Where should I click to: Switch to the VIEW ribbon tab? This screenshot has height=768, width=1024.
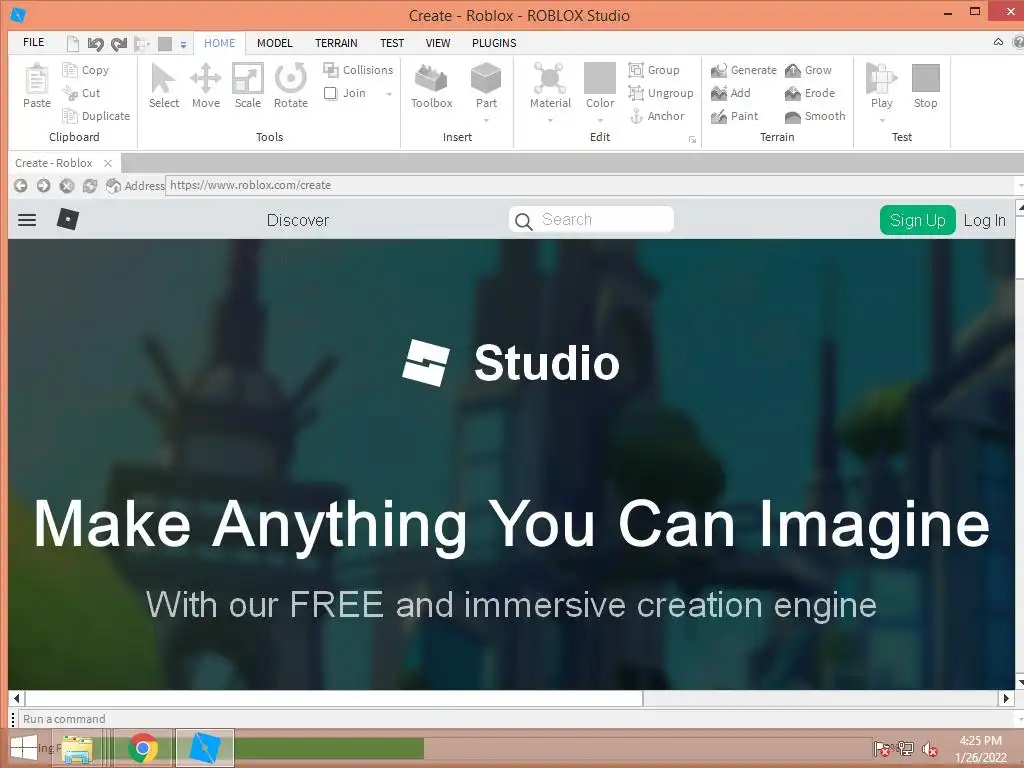(438, 43)
